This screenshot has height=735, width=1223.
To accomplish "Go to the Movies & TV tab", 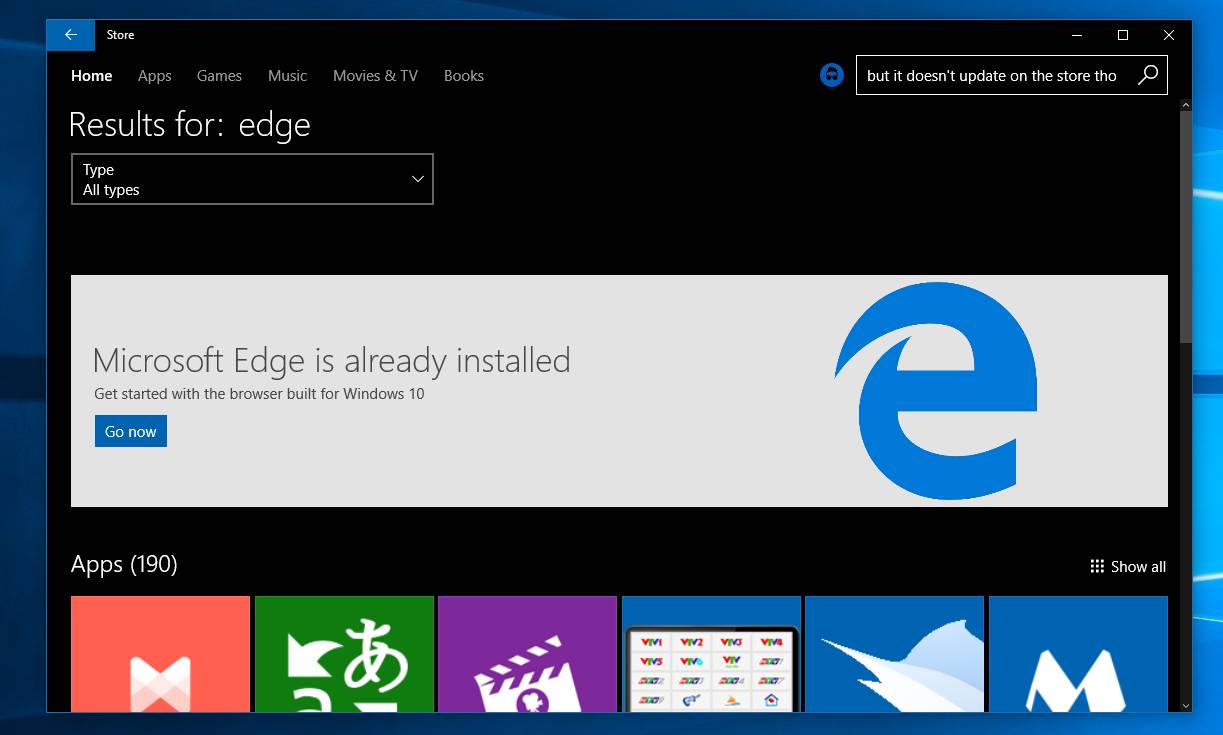I will [x=375, y=76].
